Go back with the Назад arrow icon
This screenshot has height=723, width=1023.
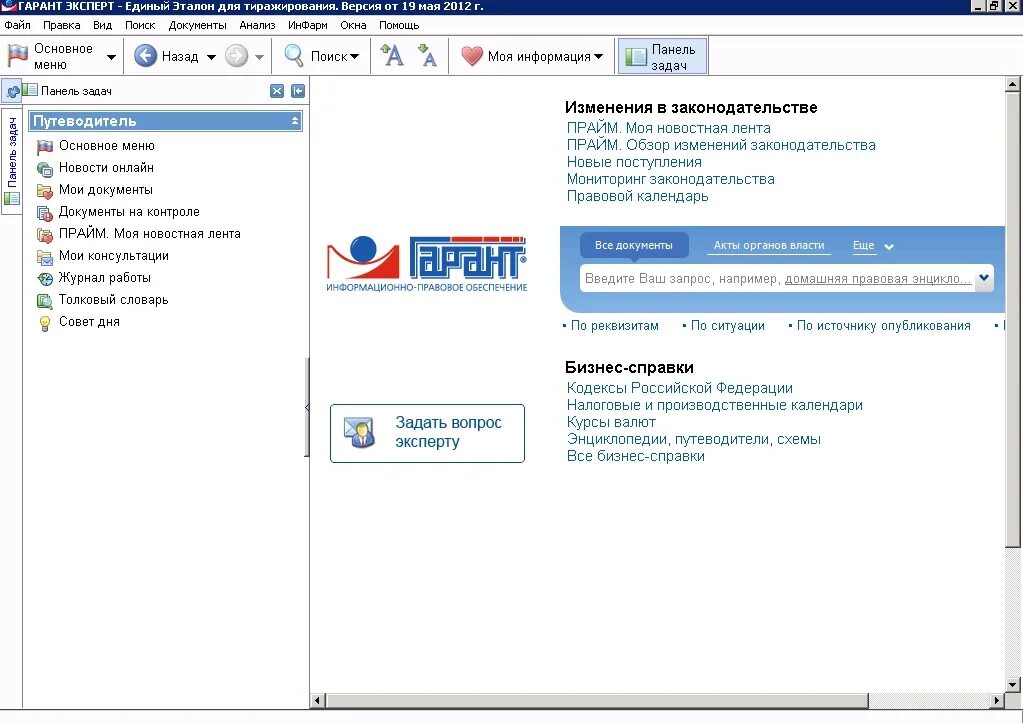[145, 56]
